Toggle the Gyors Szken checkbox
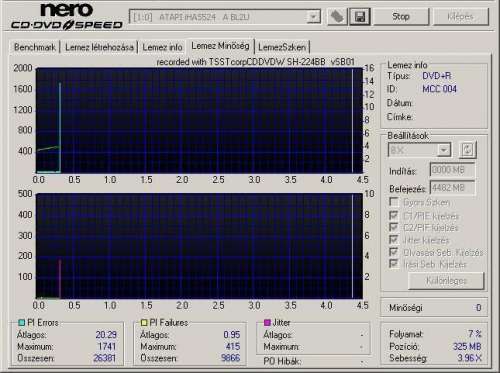 [394, 202]
